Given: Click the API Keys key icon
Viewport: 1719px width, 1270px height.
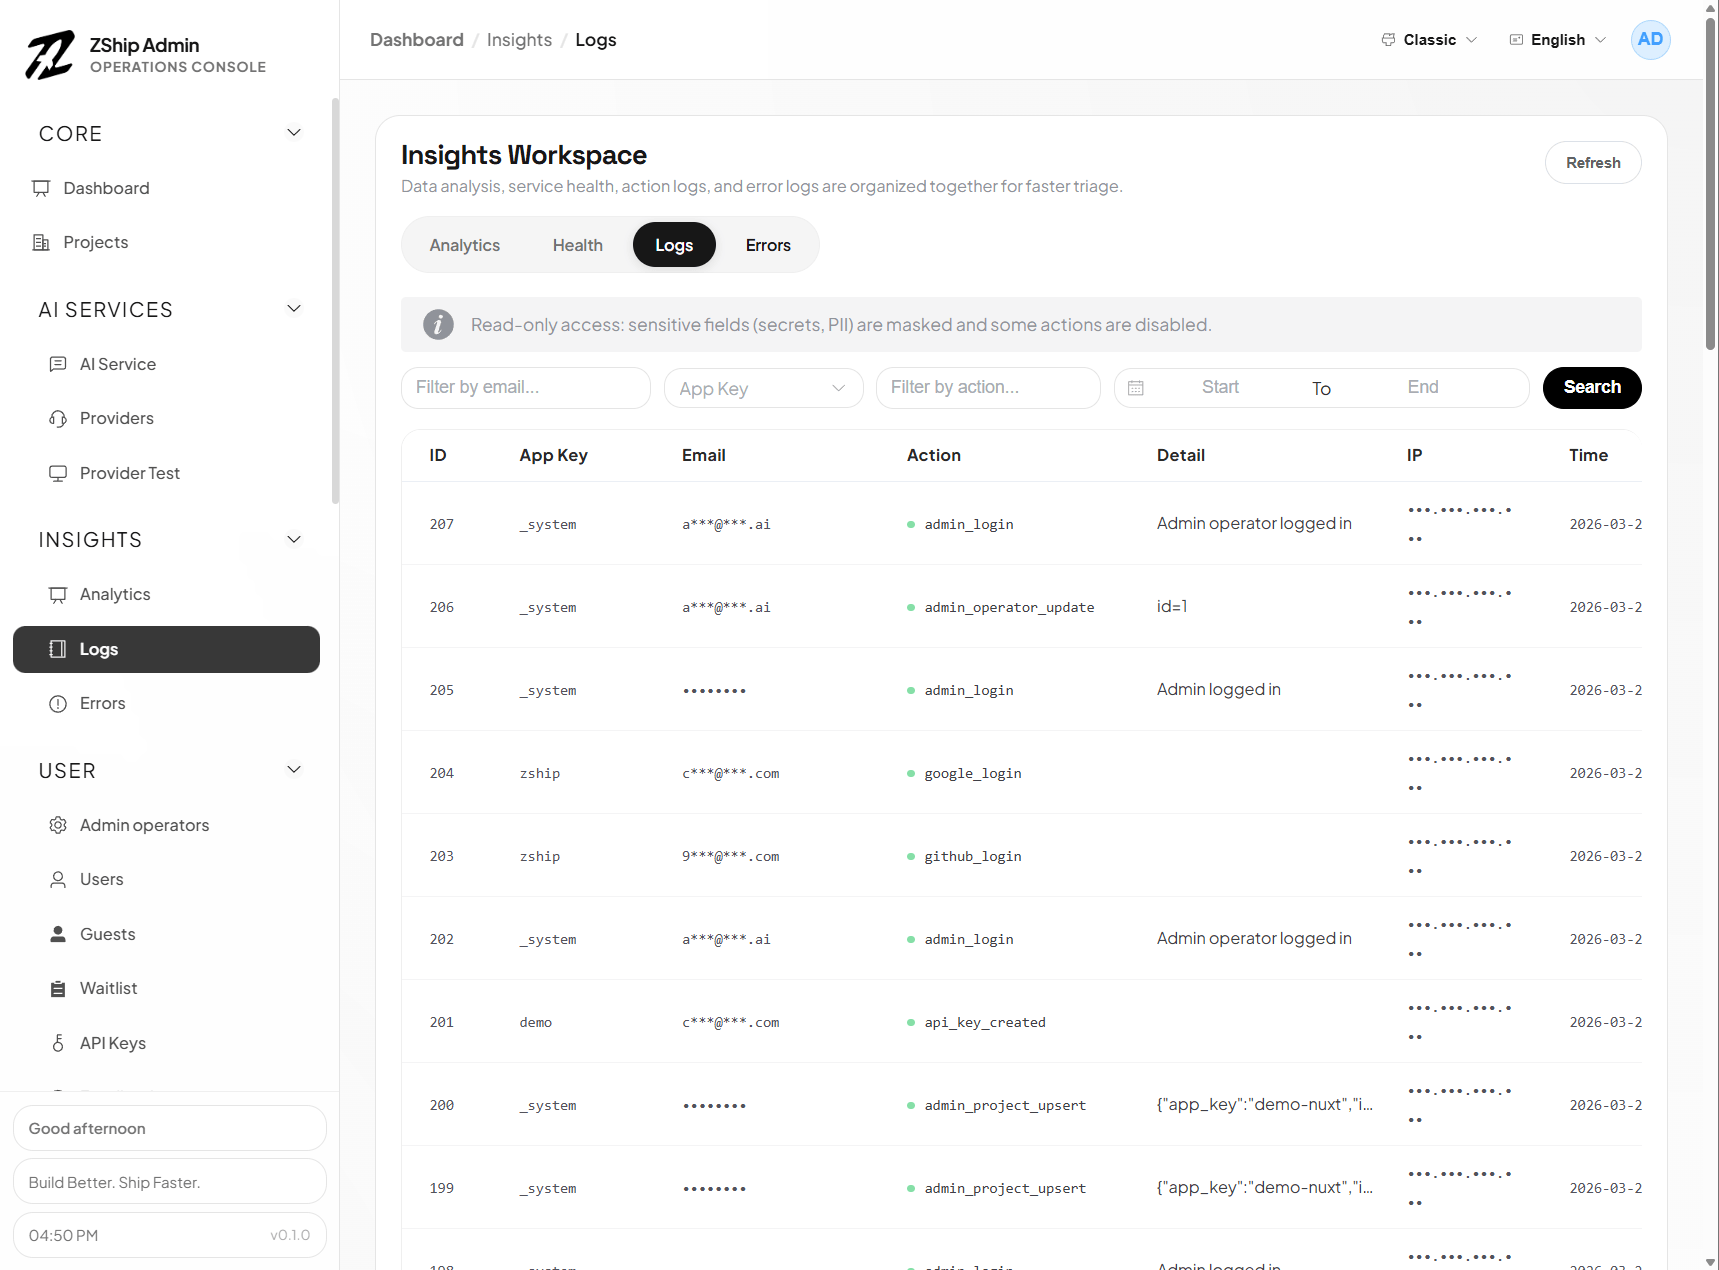Looking at the screenshot, I should (58, 1044).
